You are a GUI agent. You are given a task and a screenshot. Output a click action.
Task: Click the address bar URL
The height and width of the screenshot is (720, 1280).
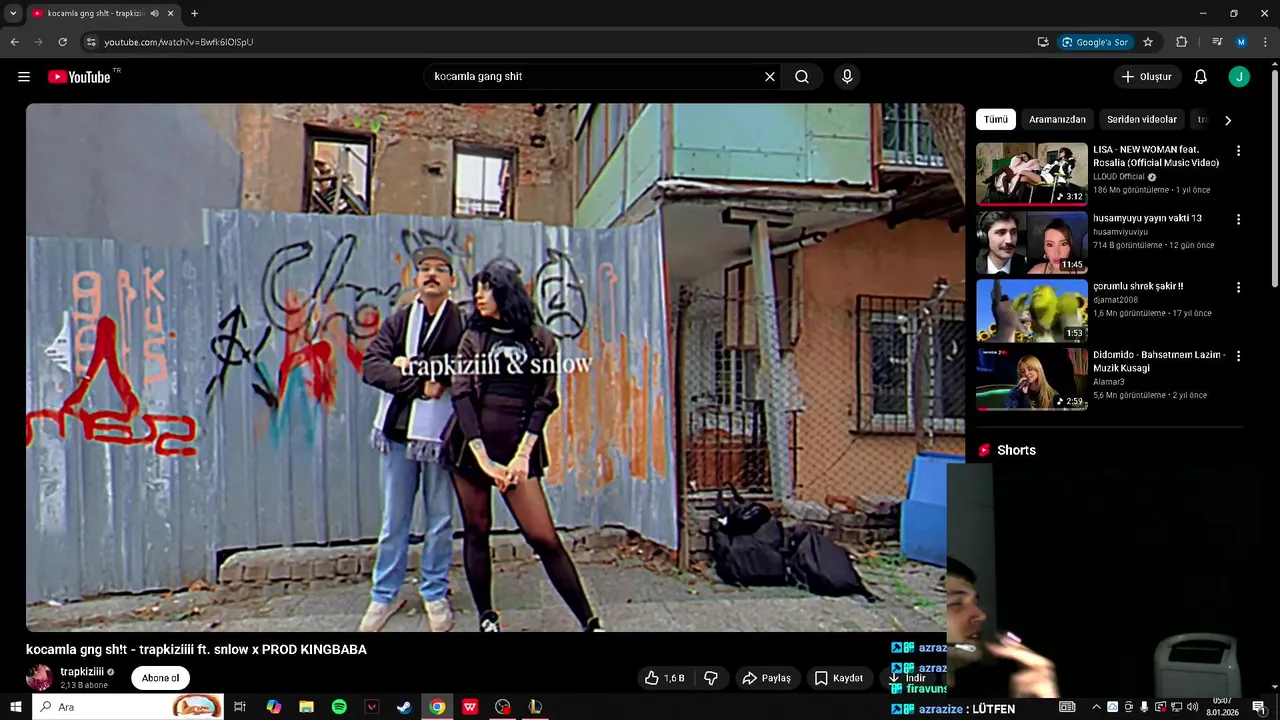click(179, 42)
